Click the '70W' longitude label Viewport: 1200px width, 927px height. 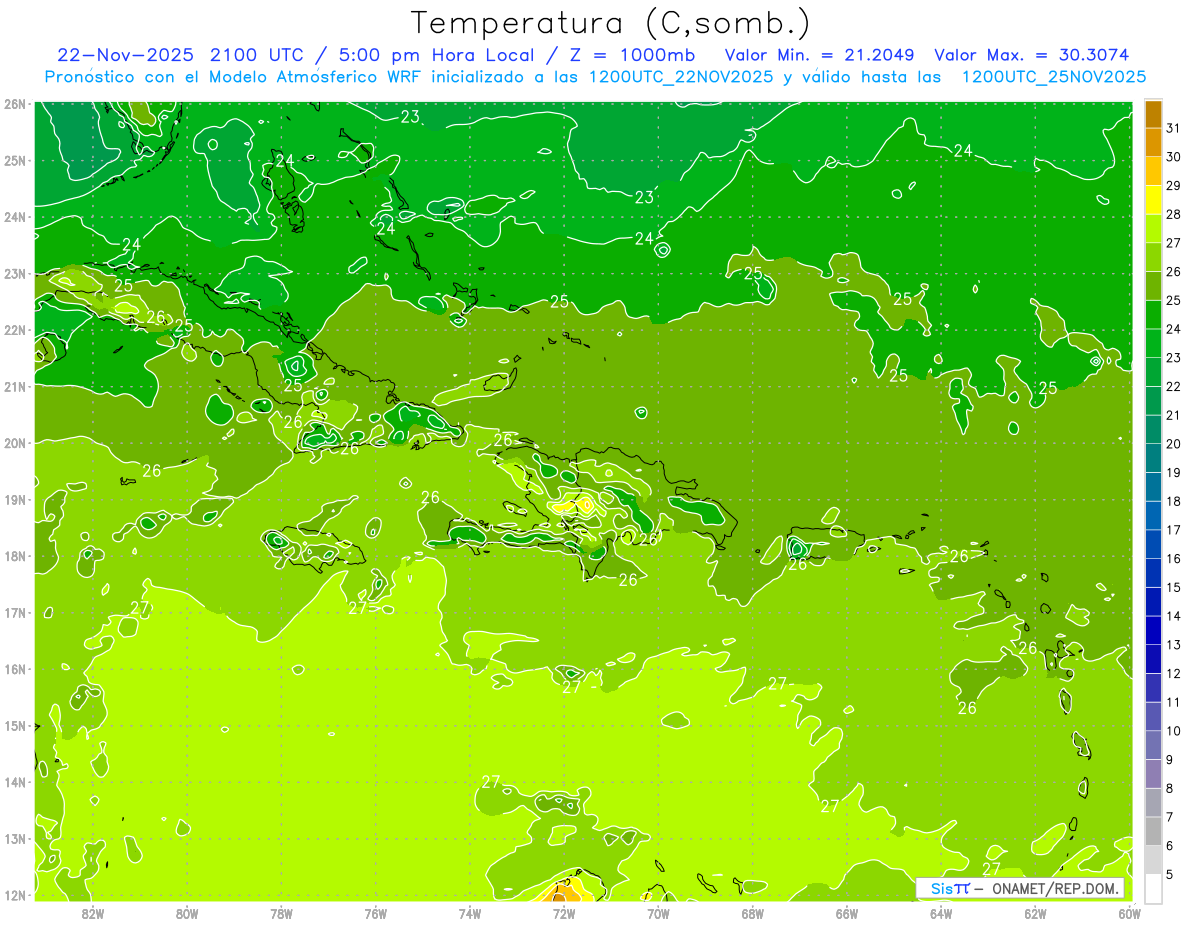(x=658, y=913)
